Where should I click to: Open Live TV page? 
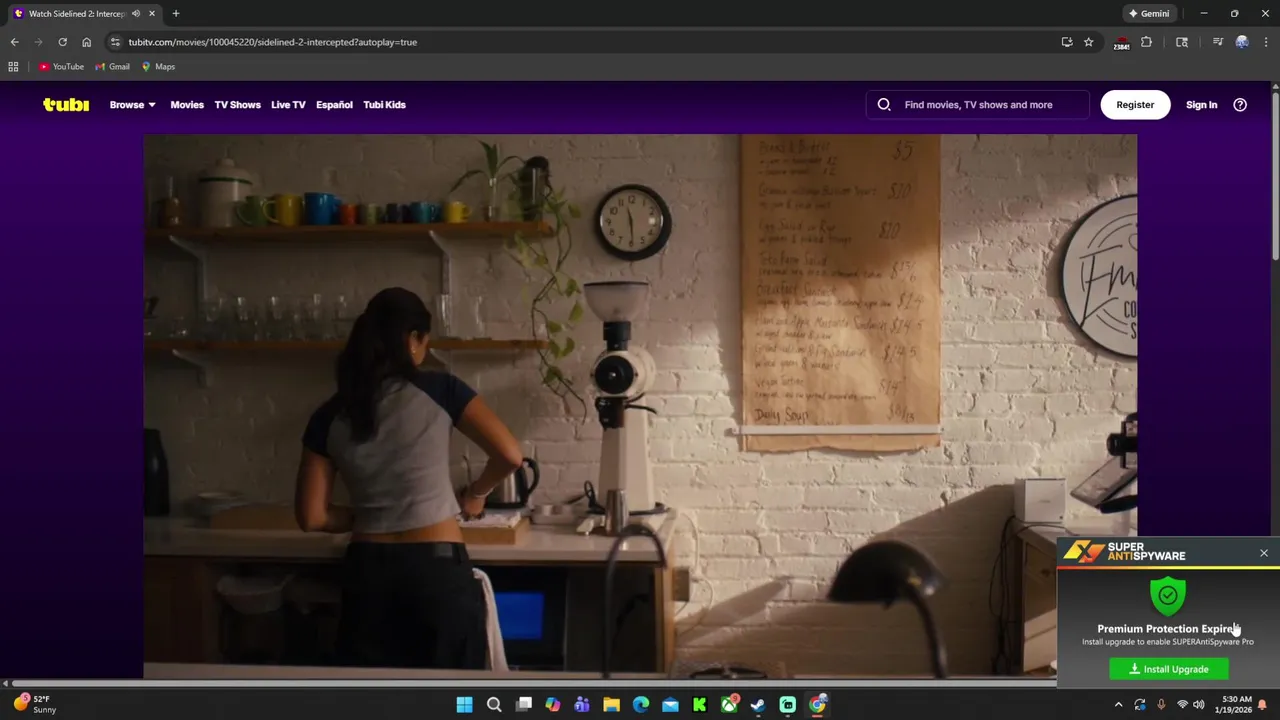(288, 104)
